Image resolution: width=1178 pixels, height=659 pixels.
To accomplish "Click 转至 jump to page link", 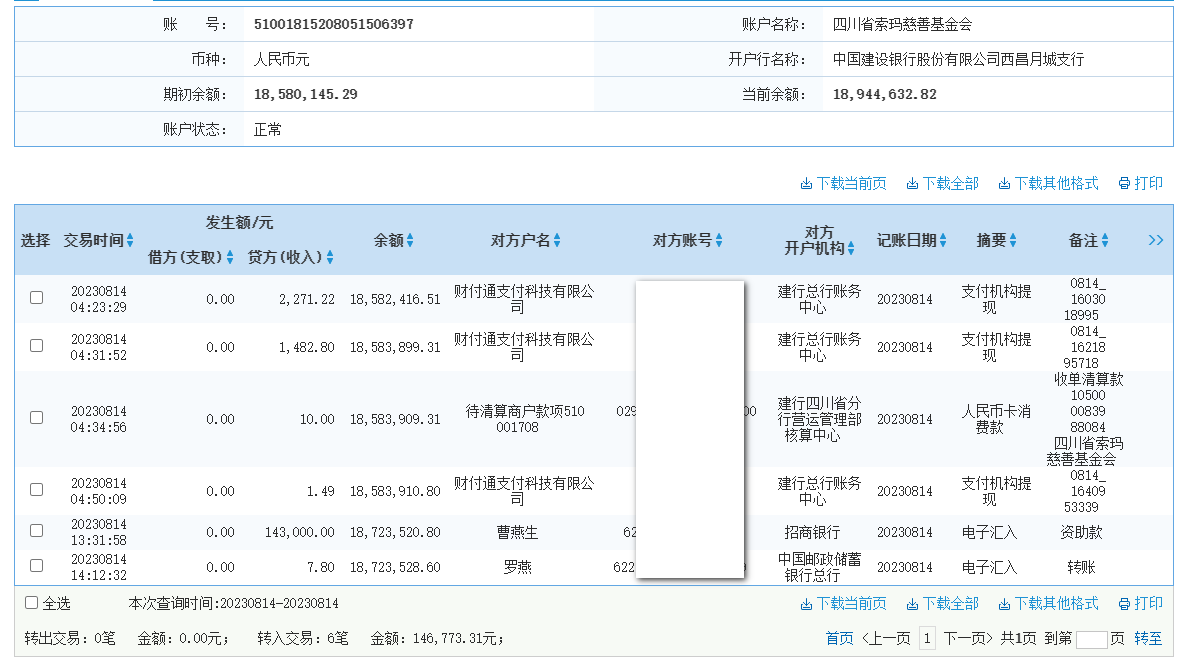I will tap(1148, 639).
